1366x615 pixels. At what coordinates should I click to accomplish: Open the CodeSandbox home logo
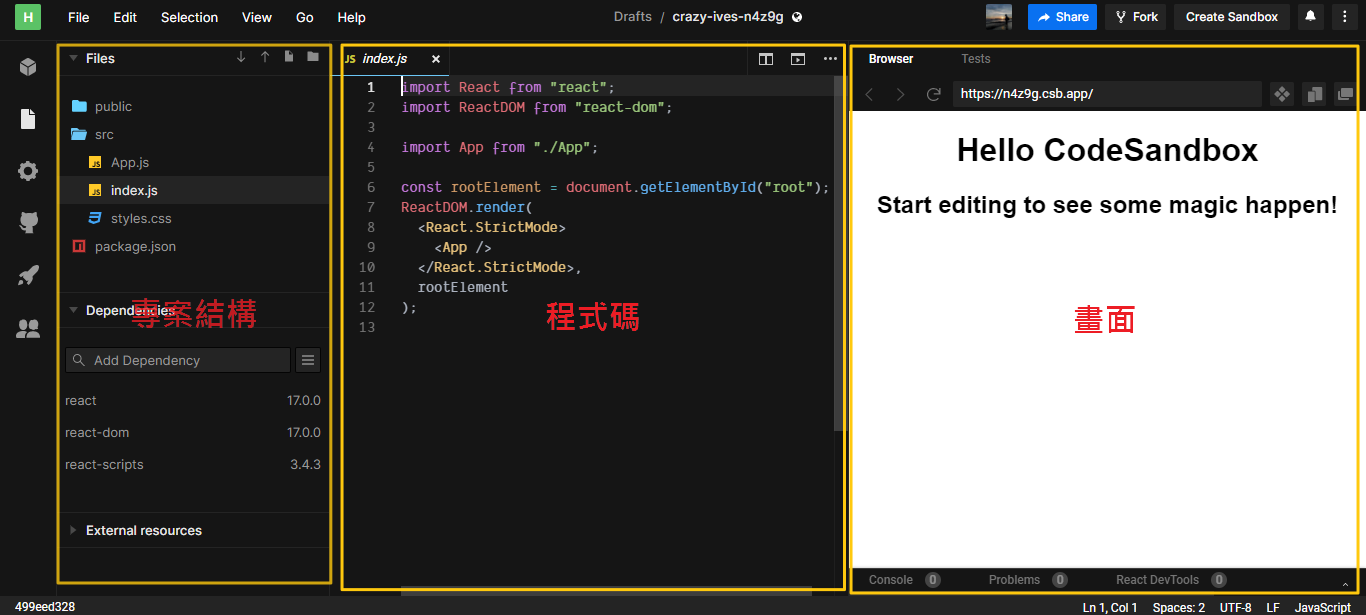click(27, 17)
